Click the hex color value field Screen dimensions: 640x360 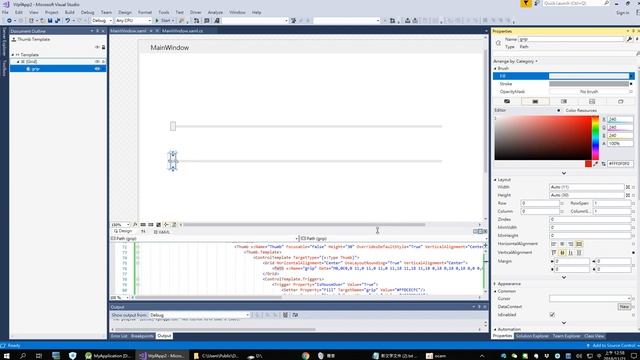click(x=620, y=164)
